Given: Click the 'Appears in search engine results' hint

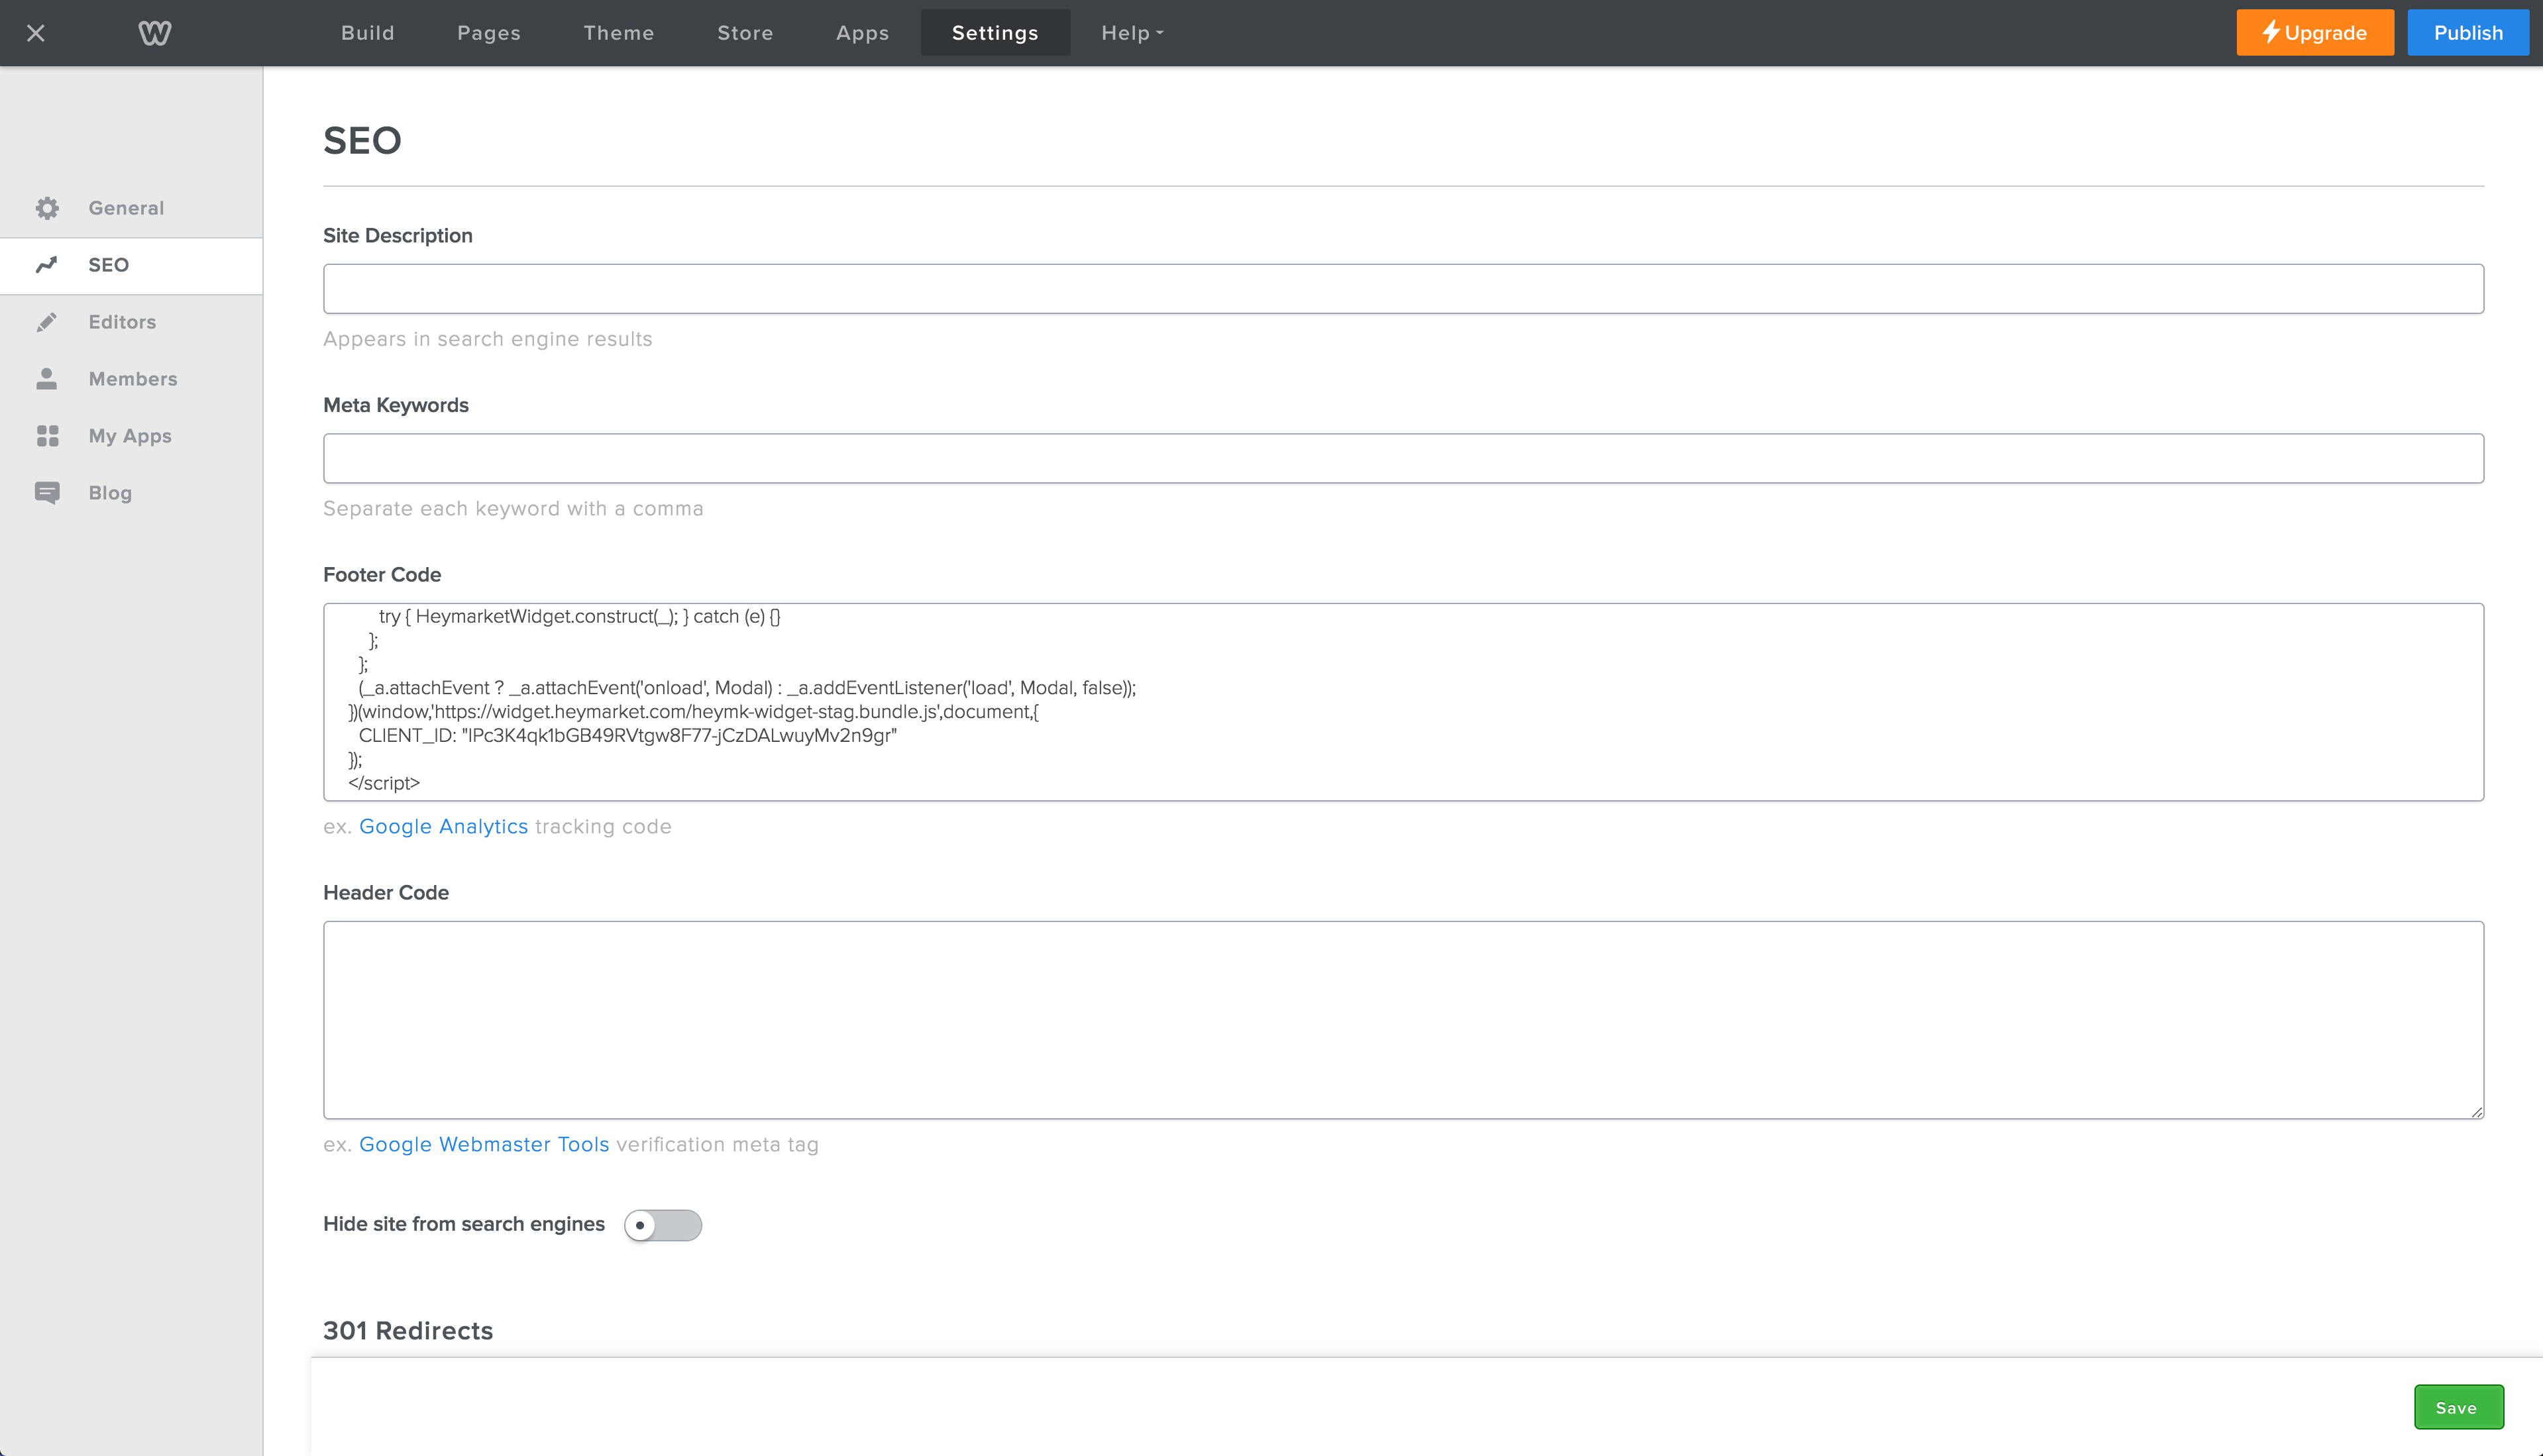Looking at the screenshot, I should 488,339.
